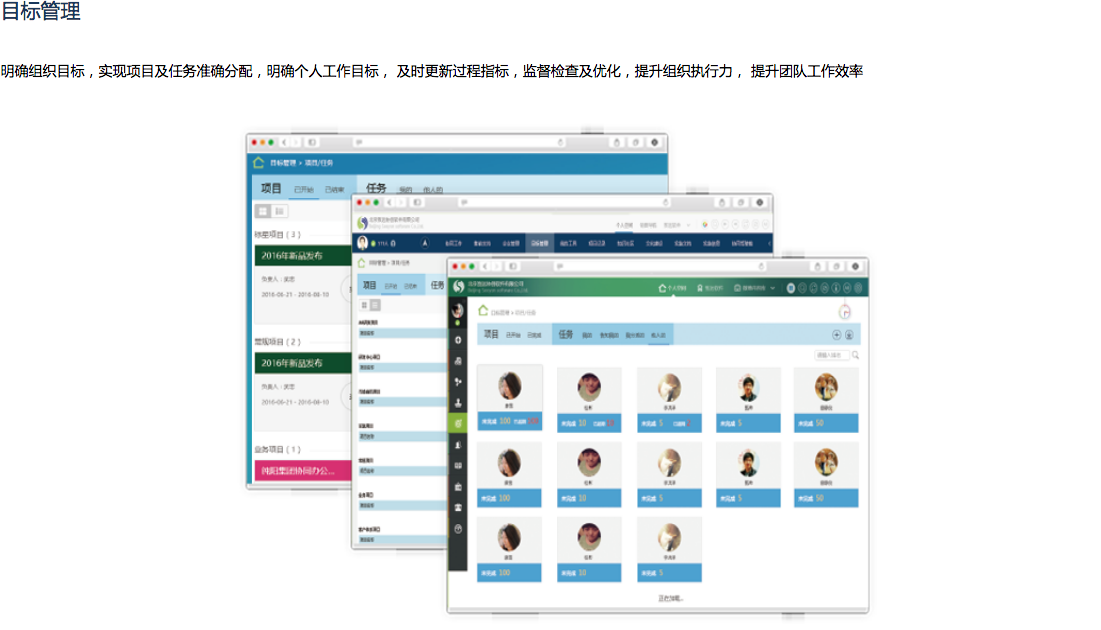Select the 已开始 tab in the back window
1101x630 pixels.
click(x=303, y=189)
